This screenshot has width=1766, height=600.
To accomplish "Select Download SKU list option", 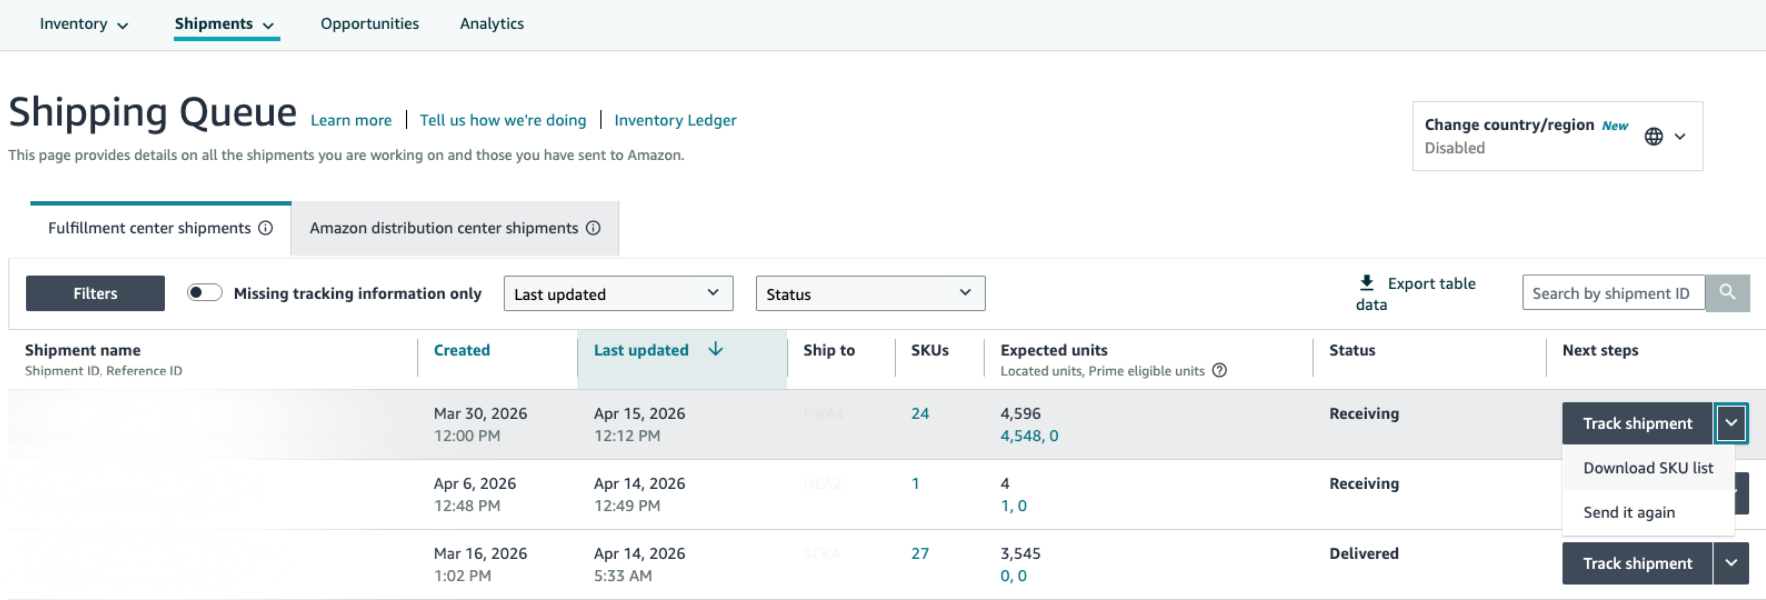I will tap(1648, 468).
